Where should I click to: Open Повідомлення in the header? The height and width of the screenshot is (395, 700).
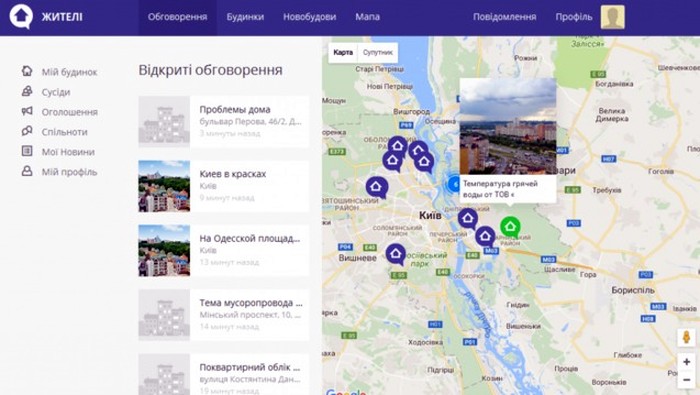pyautogui.click(x=504, y=17)
